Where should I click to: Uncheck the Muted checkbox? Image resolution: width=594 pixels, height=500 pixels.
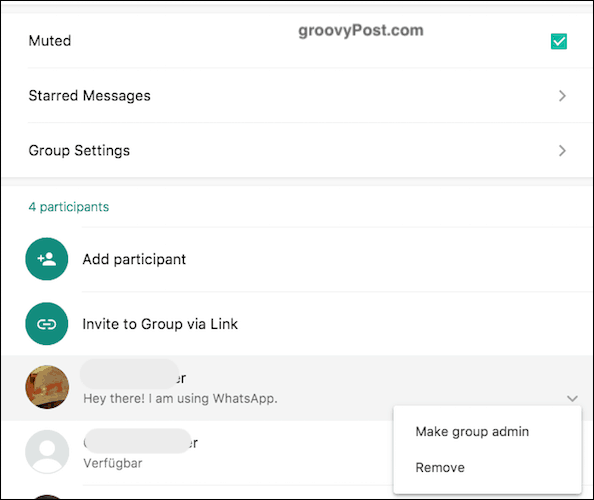point(559,41)
